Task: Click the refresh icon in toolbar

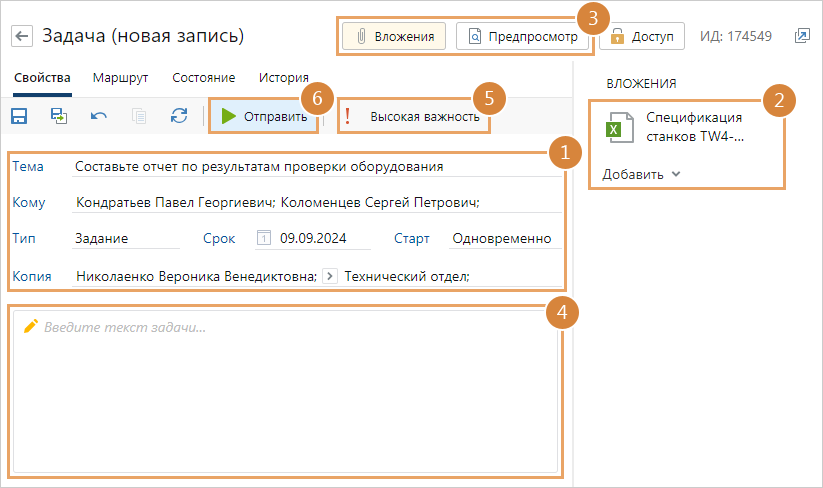Action: click(x=179, y=116)
